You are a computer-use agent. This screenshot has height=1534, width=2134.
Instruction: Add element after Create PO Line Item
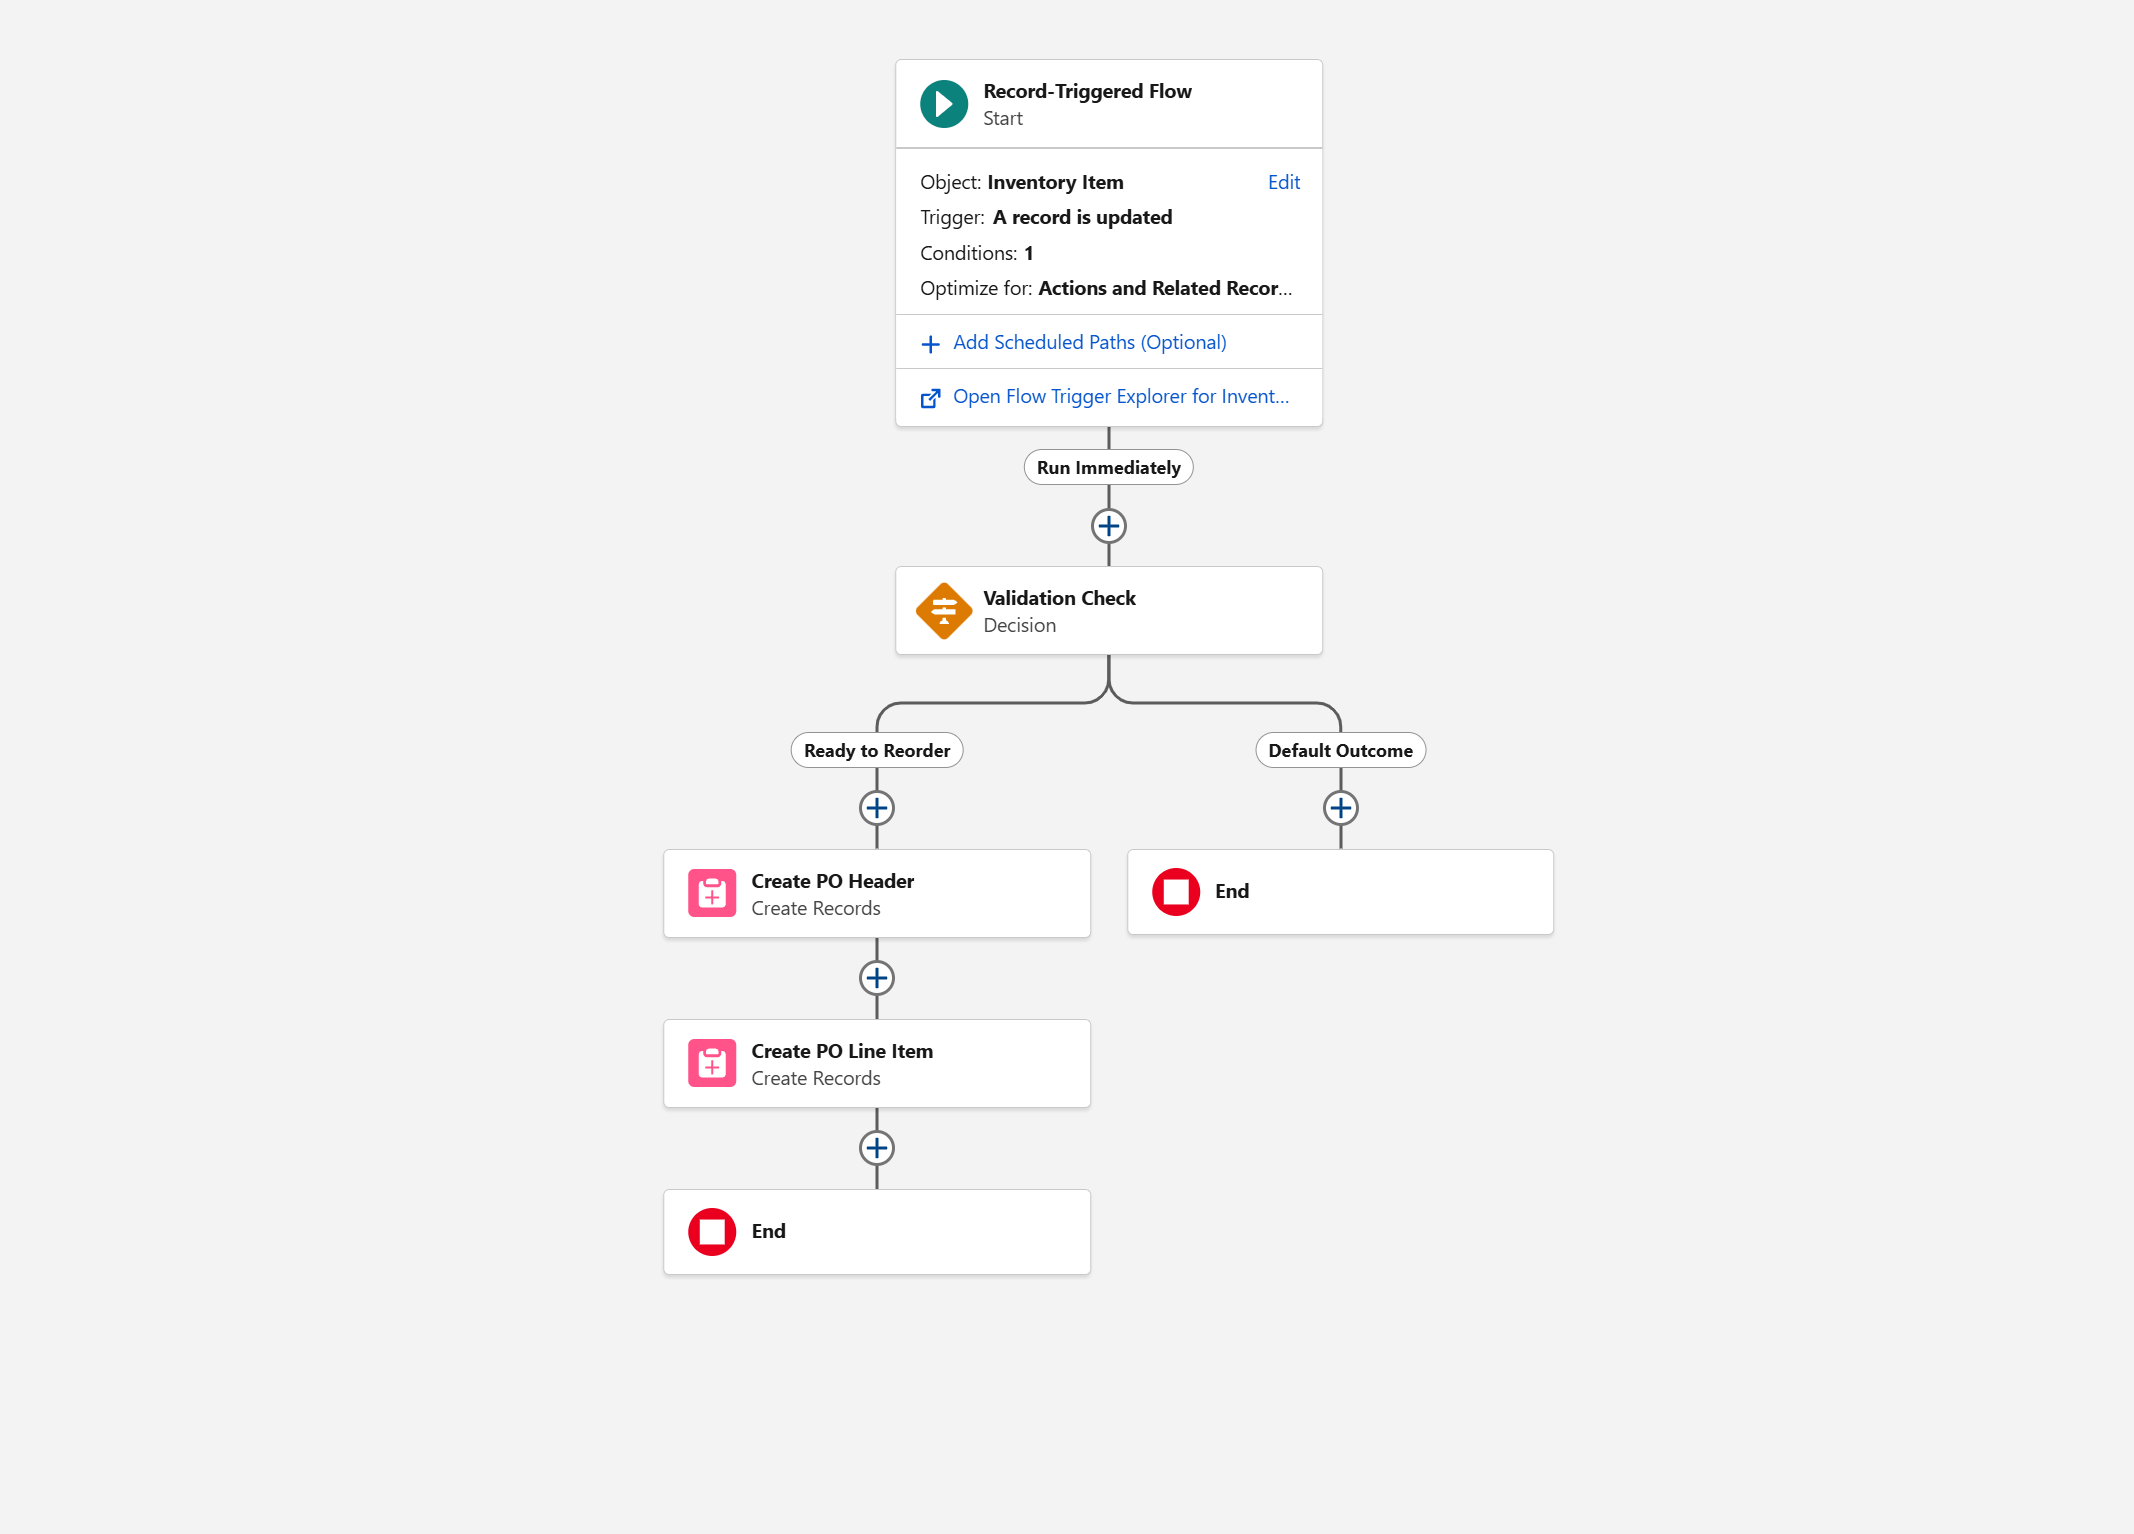coord(877,1148)
